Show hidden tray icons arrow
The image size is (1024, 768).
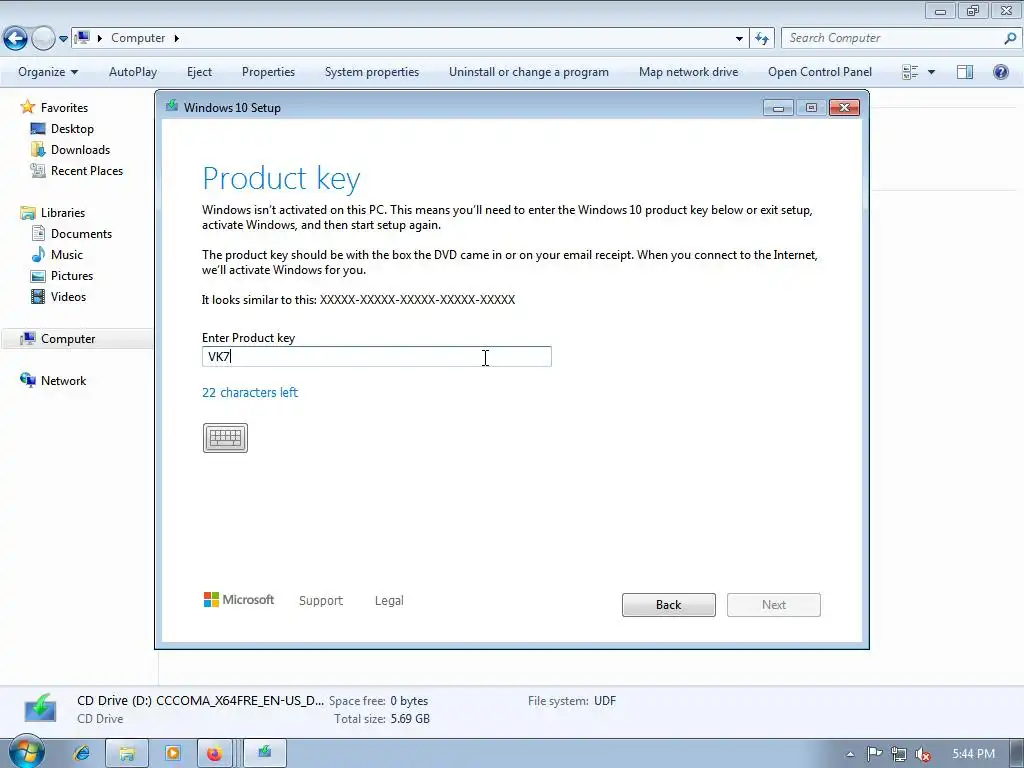(850, 754)
